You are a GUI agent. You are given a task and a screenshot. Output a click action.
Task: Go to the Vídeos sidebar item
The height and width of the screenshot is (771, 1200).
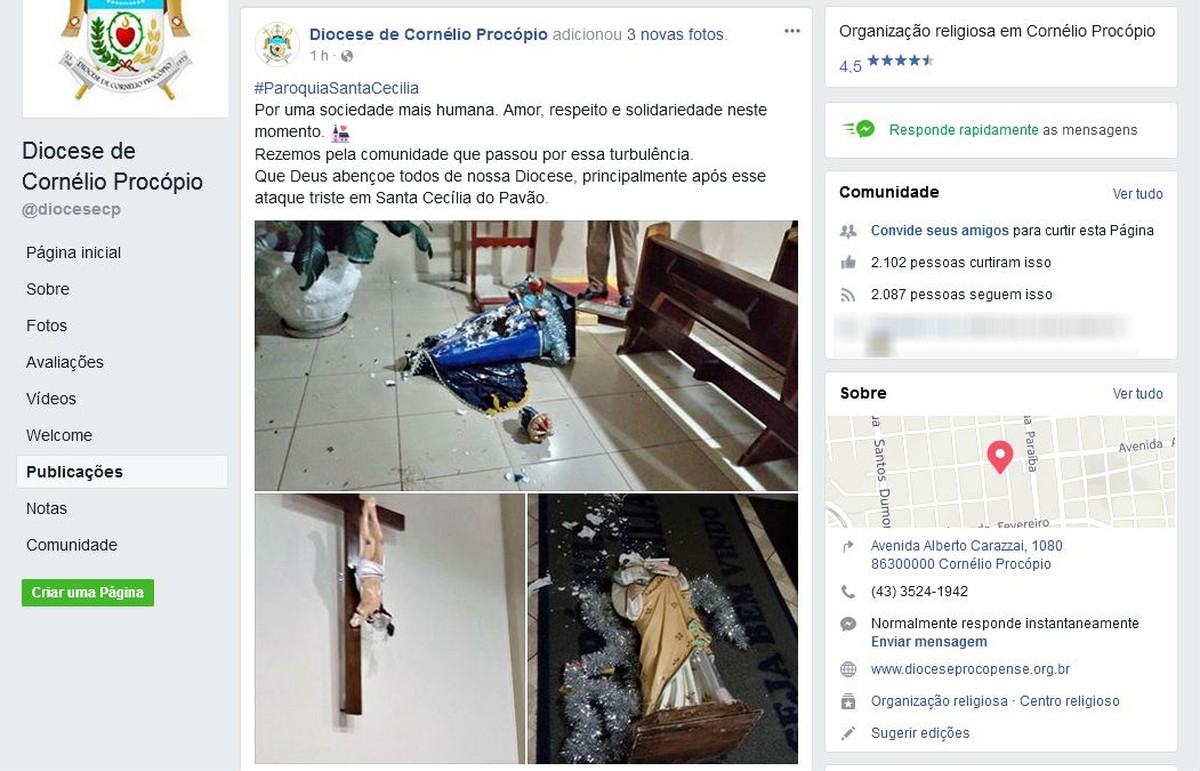click(51, 399)
